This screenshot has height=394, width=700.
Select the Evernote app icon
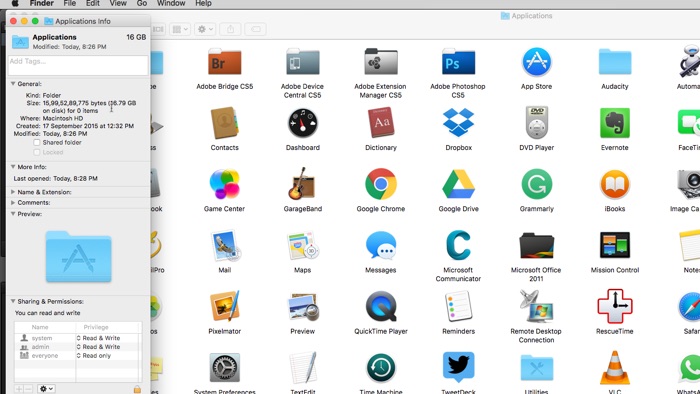[x=615, y=123]
